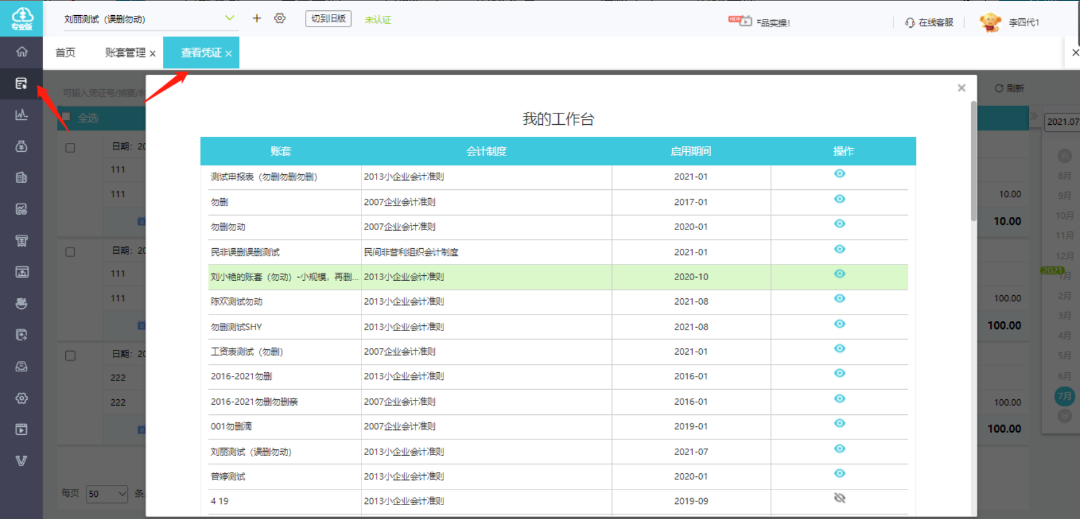Open the money bag sidebar icon

tap(21, 146)
